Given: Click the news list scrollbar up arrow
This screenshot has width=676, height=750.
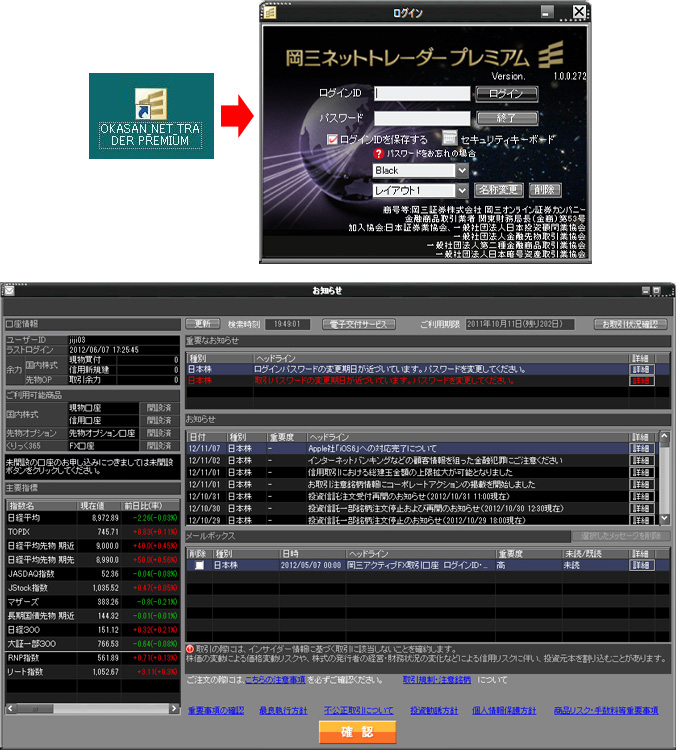Looking at the screenshot, I should point(665,436).
